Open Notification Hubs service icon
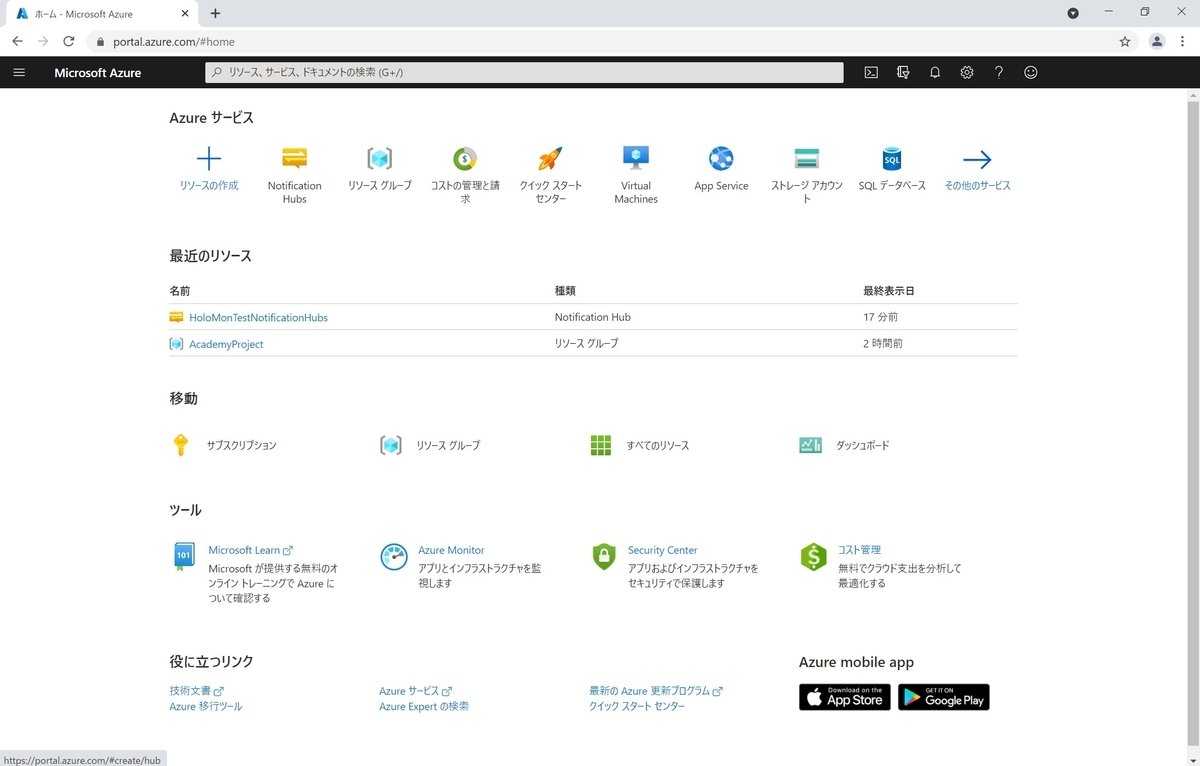This screenshot has height=766, width=1200. click(x=294, y=158)
